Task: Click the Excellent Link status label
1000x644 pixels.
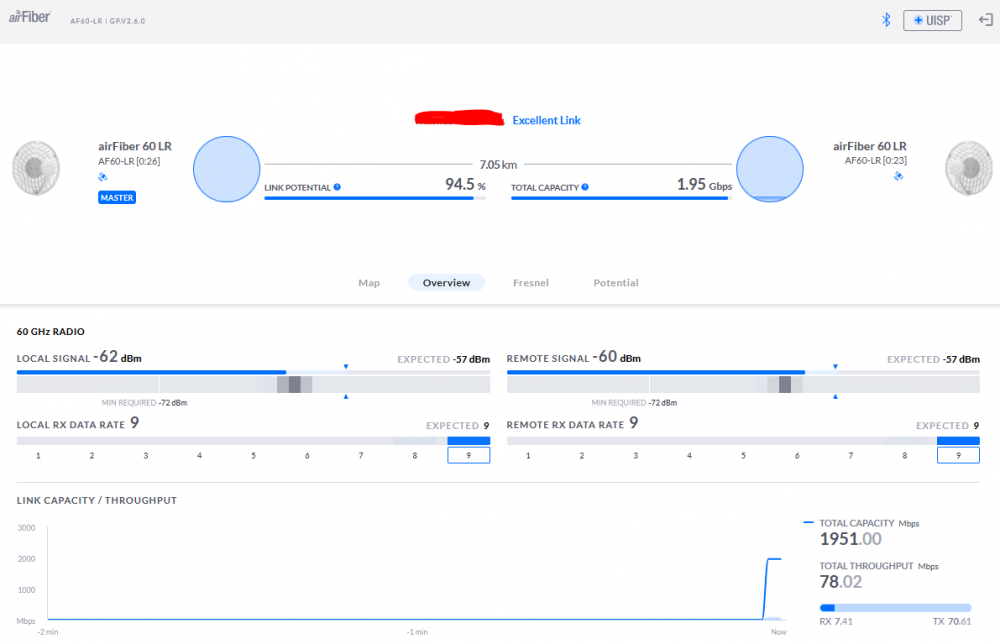Action: point(546,119)
